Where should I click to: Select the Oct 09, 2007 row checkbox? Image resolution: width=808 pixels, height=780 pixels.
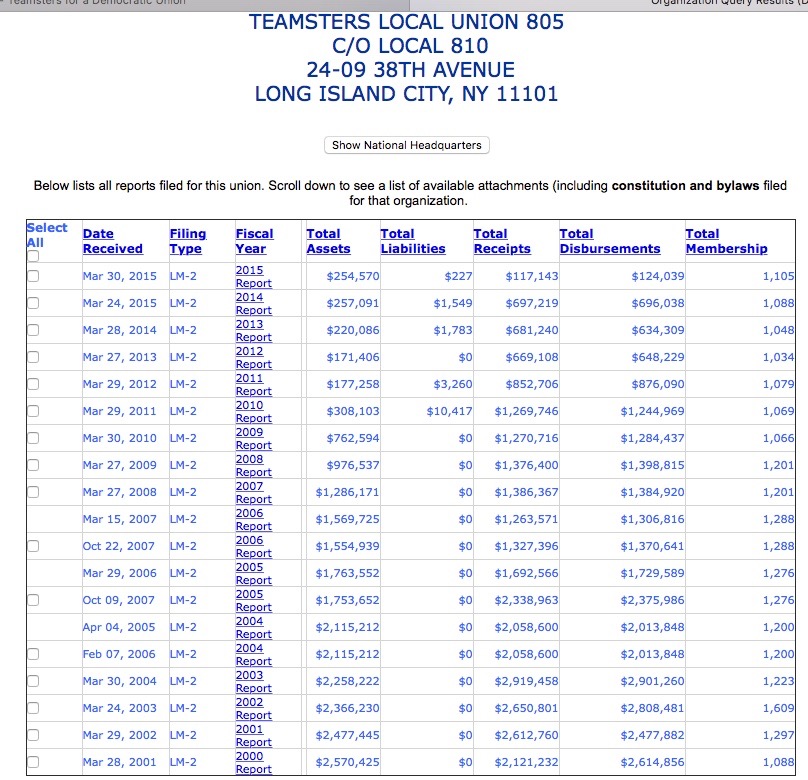pos(33,600)
